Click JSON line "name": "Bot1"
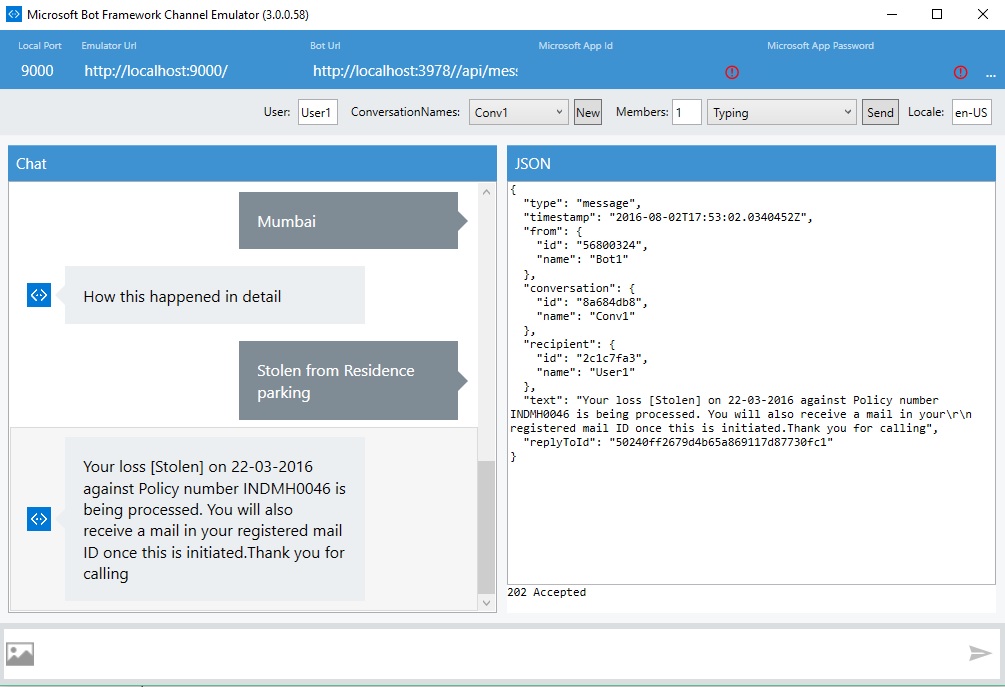 coord(582,260)
